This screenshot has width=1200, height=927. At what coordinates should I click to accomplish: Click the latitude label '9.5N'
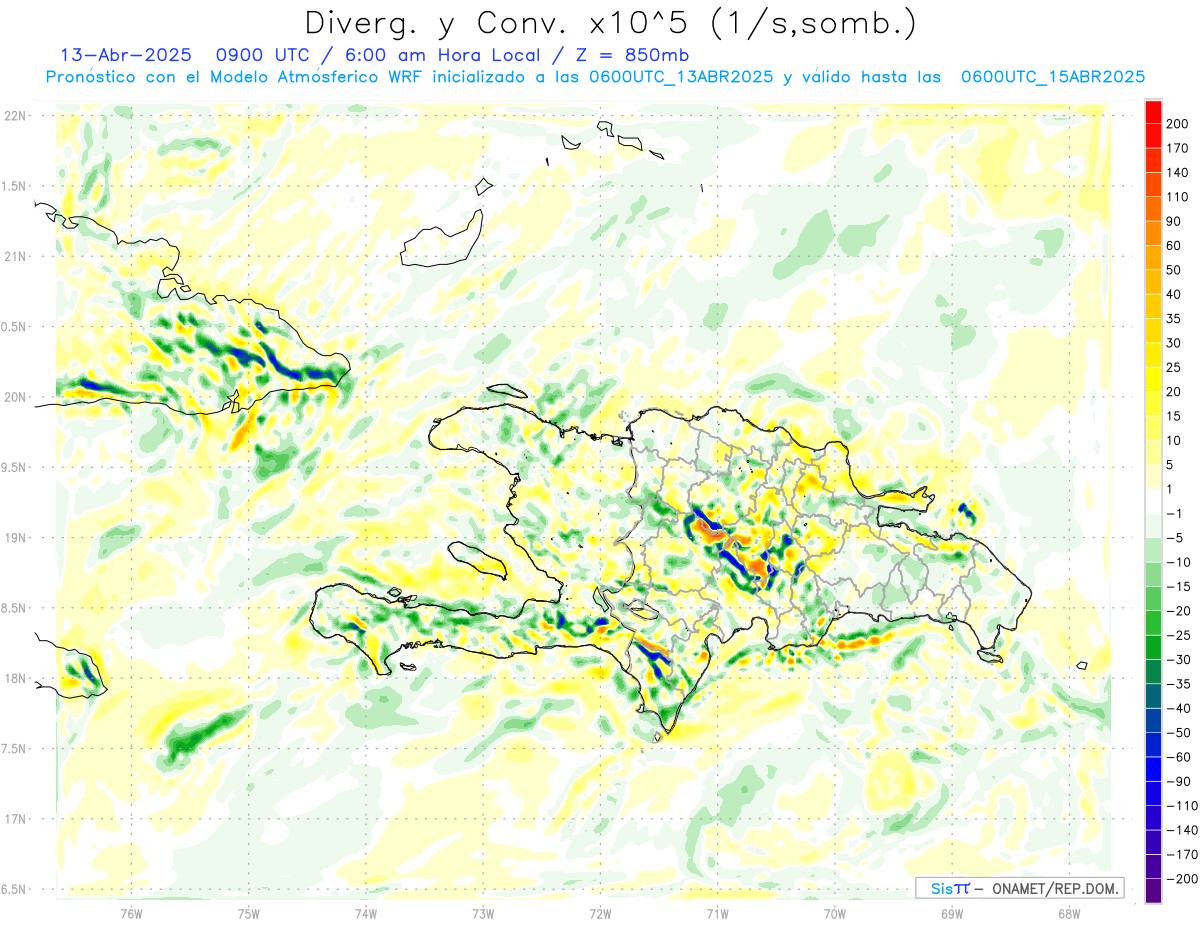coord(15,467)
